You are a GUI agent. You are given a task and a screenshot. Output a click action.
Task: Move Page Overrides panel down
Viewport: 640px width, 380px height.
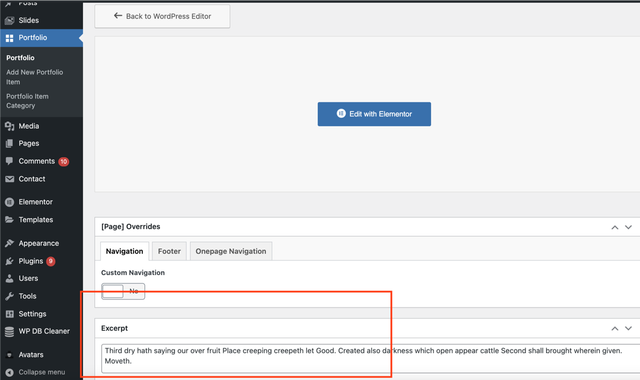[629, 227]
